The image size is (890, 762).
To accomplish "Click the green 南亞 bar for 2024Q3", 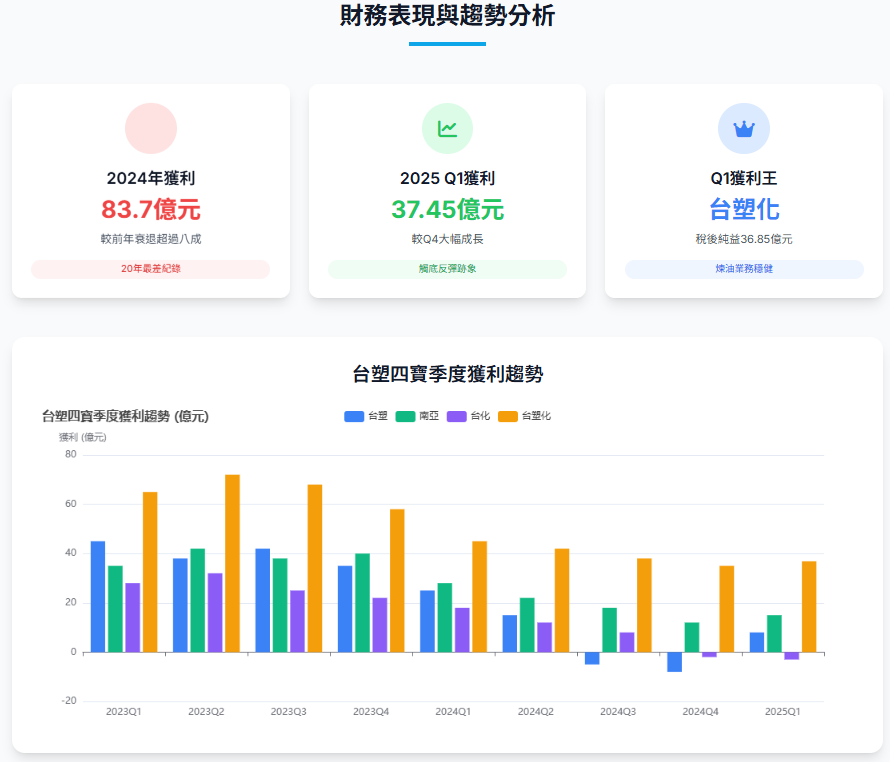I will pos(610,630).
